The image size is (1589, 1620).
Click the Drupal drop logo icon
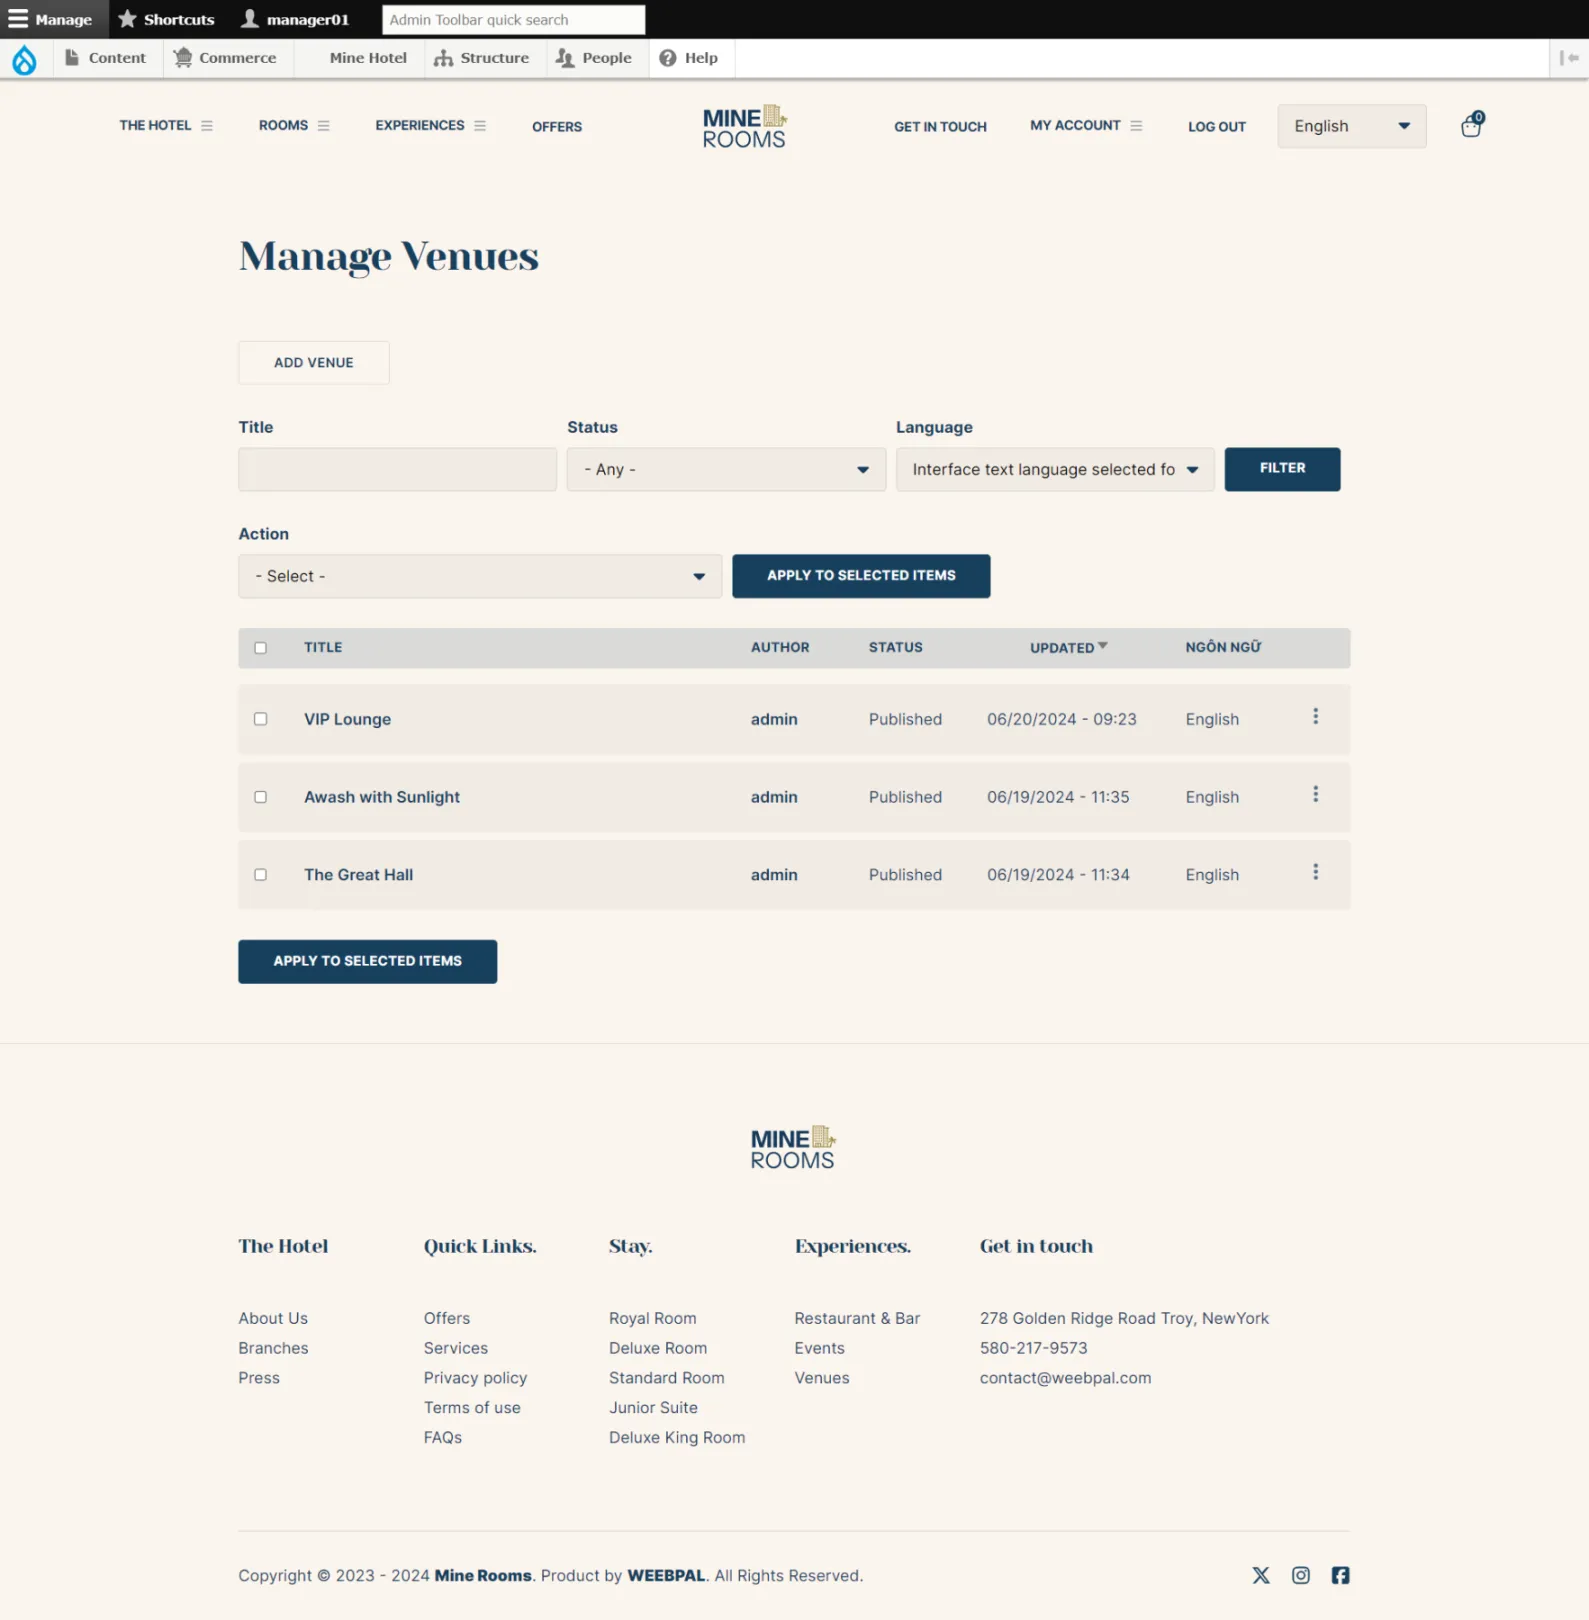click(x=24, y=60)
